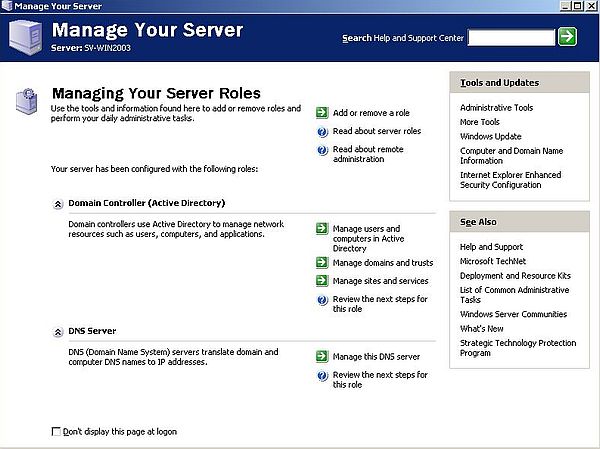
Task: Click the green search go arrow button
Action: point(567,37)
